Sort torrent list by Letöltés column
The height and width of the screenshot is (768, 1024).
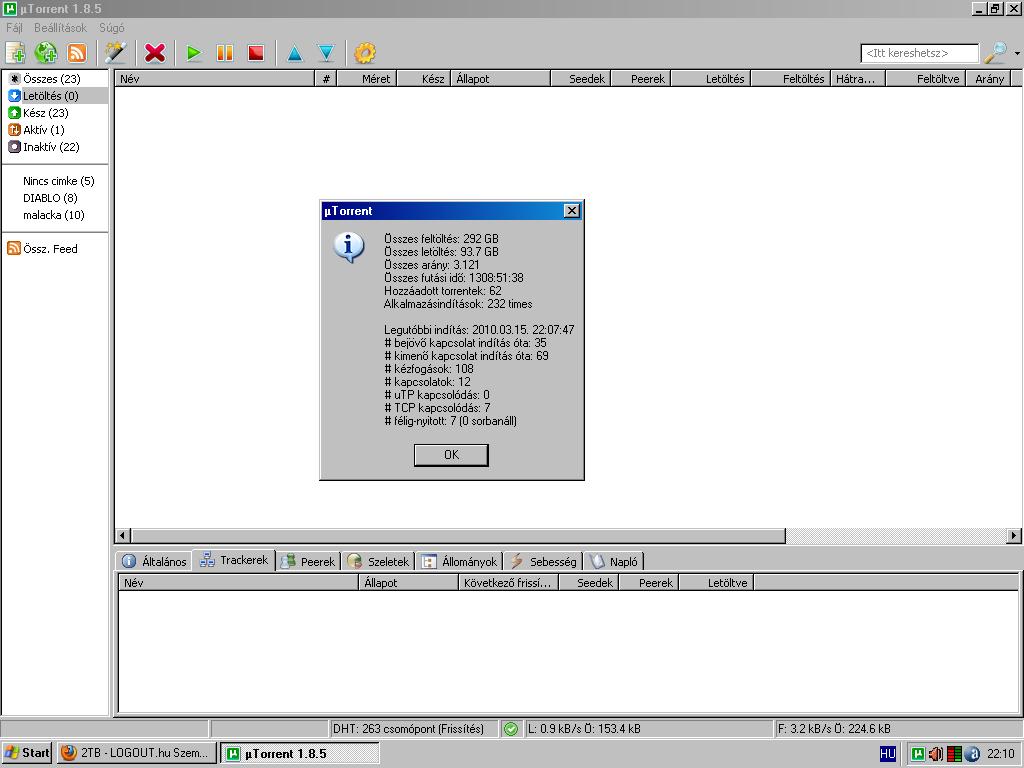click(x=711, y=78)
